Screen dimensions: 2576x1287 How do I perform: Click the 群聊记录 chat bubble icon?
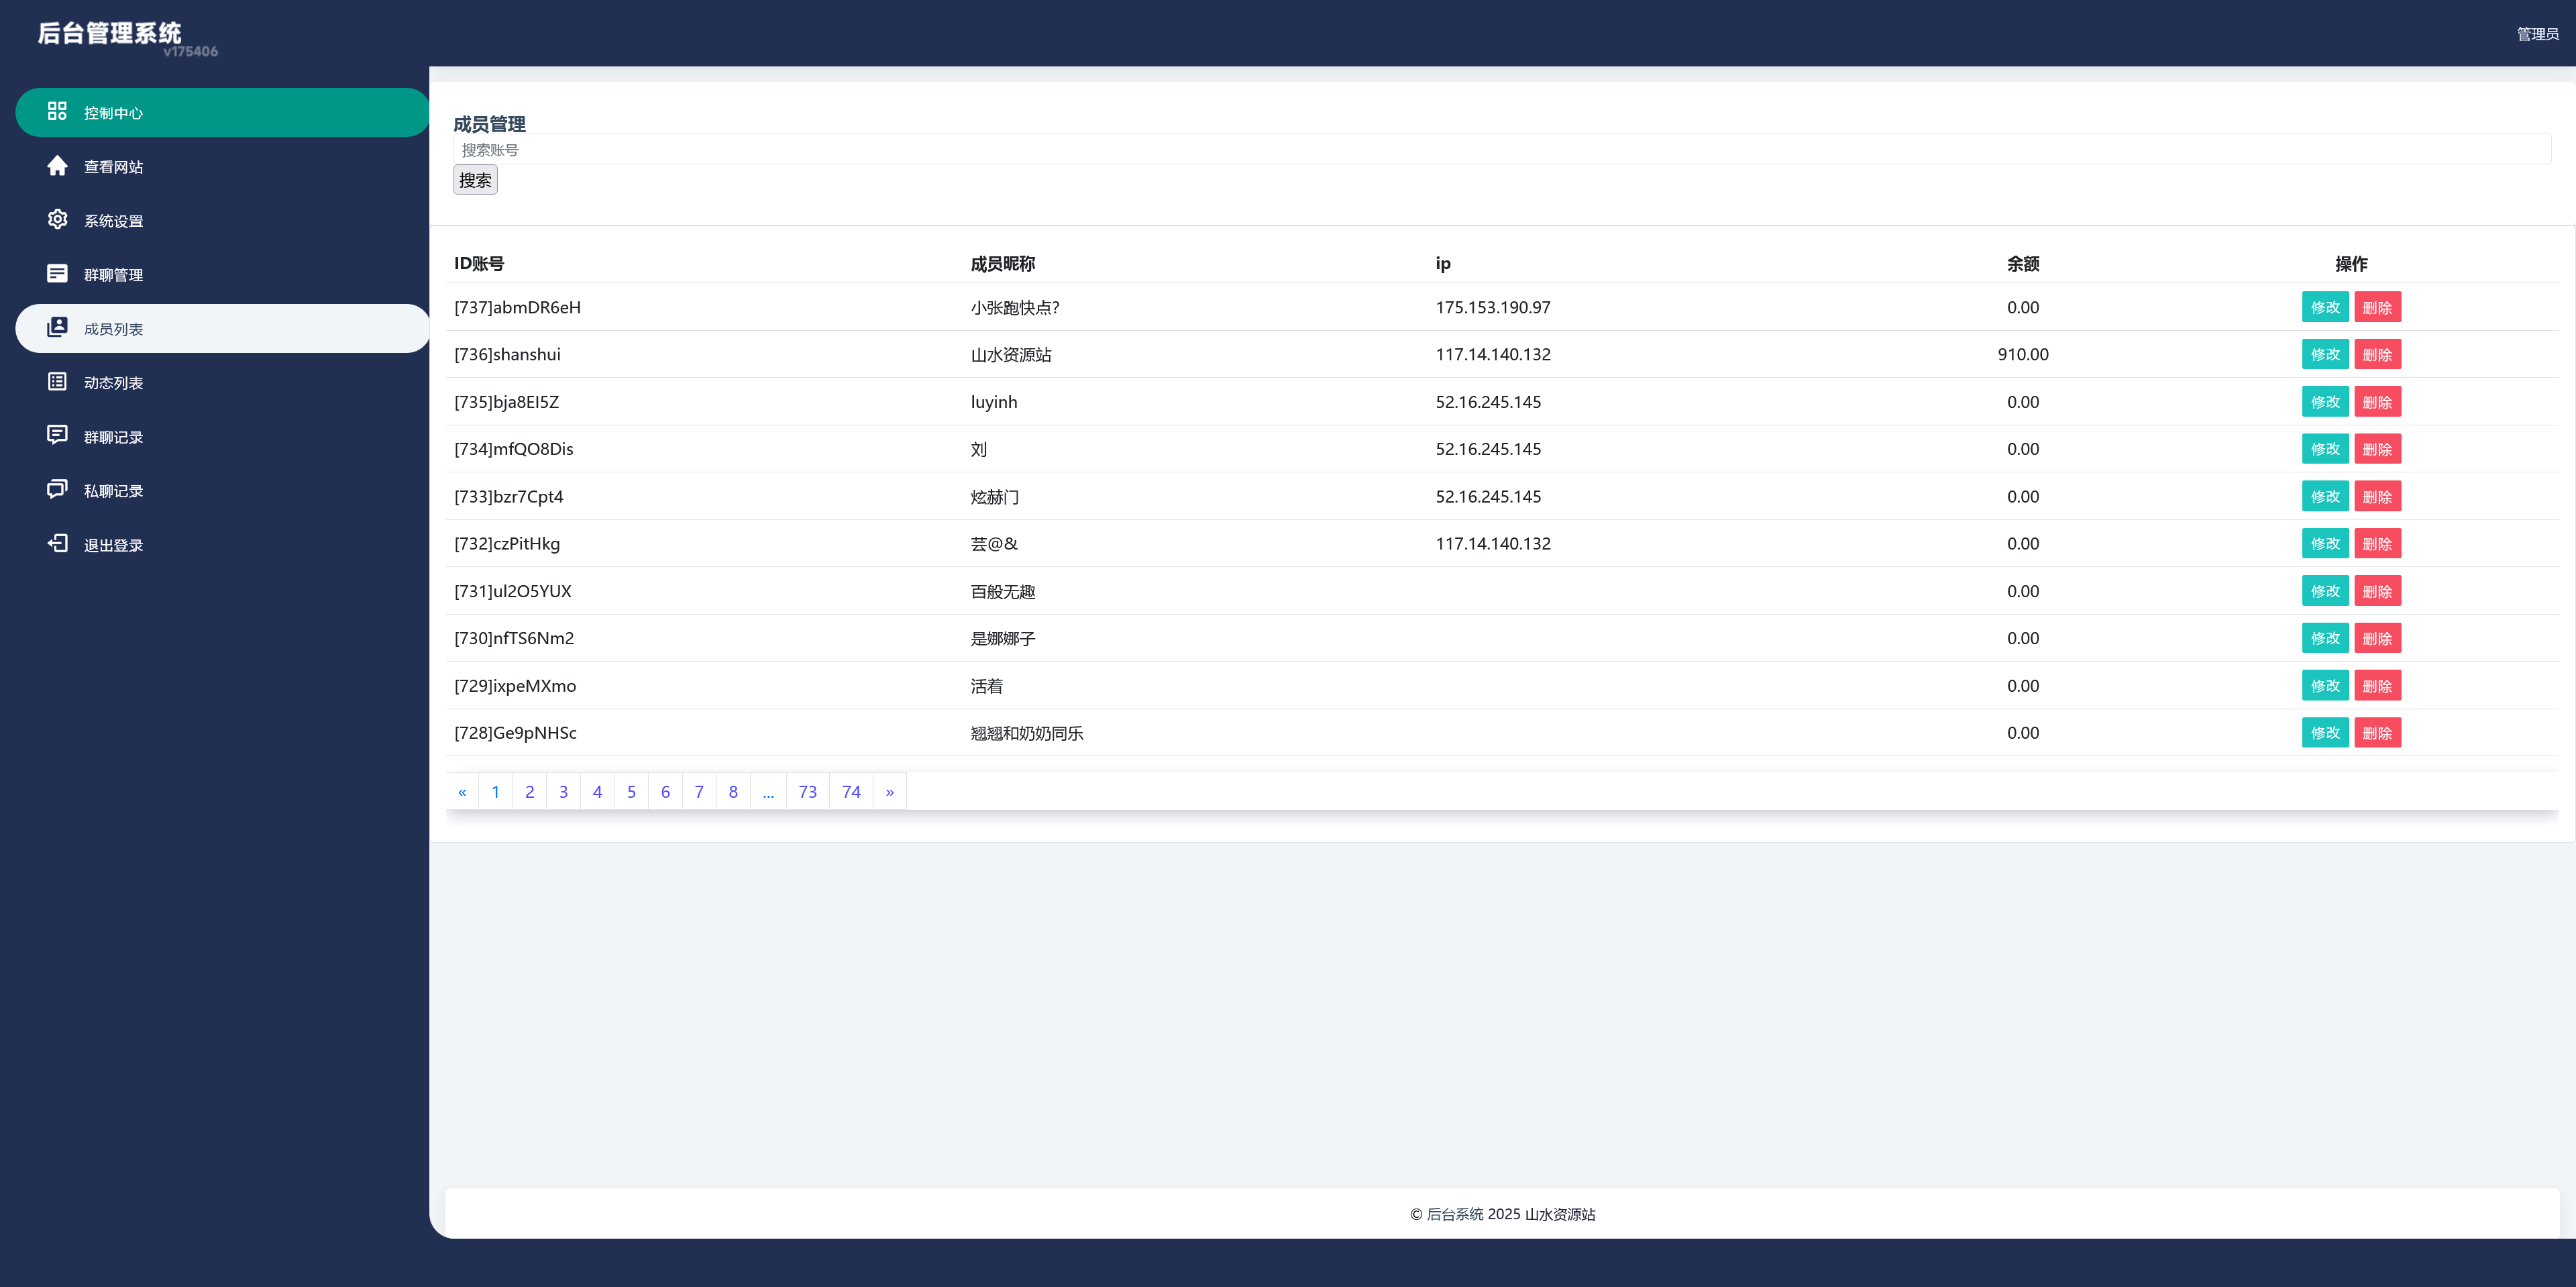(x=57, y=435)
